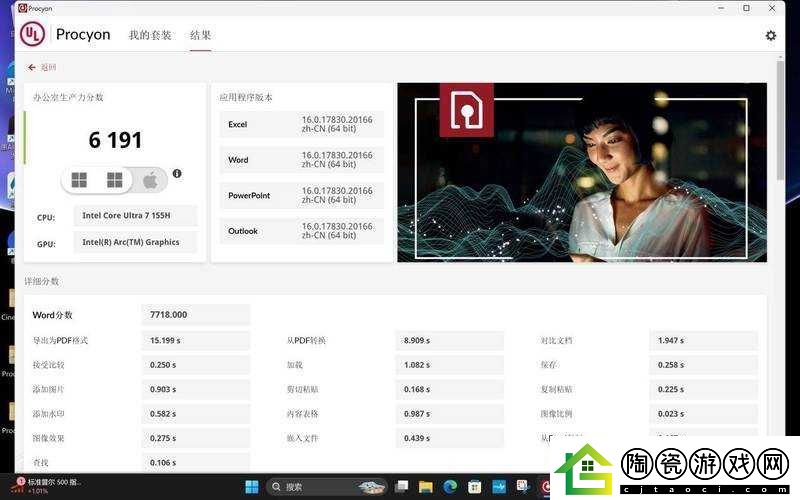This screenshot has width=800, height=500.
Task: Click the 导出为PDF格式 value 15.199 s
Action: [x=196, y=340]
